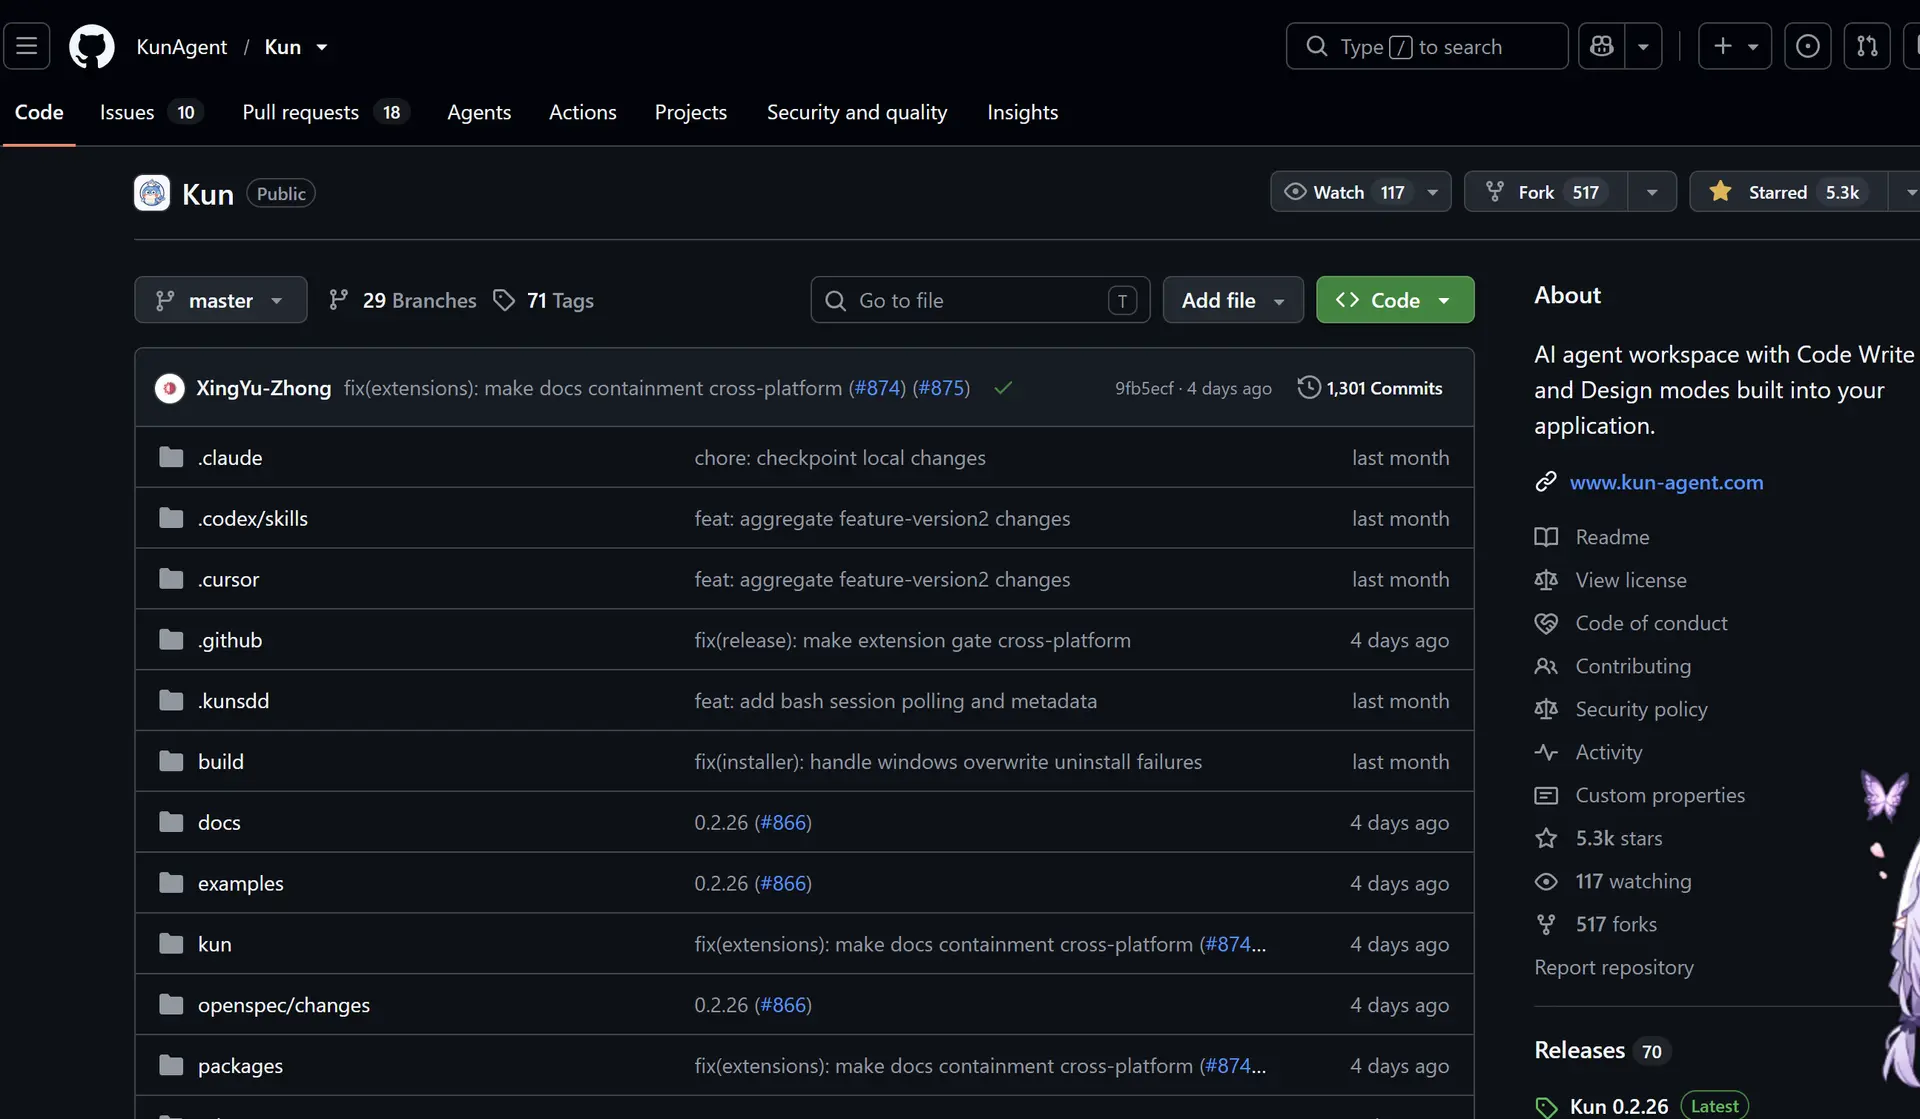Image resolution: width=1920 pixels, height=1119 pixels.
Task: Open the Projects tab
Action: coord(691,112)
